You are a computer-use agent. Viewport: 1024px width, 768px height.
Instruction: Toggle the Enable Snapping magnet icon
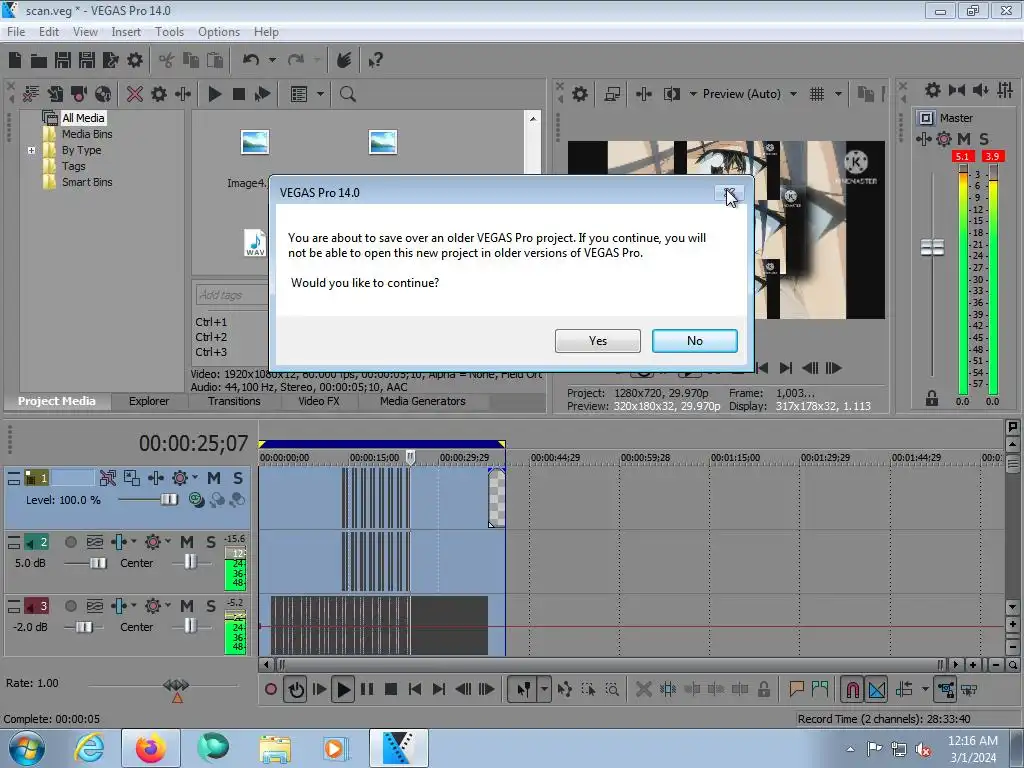(852, 690)
